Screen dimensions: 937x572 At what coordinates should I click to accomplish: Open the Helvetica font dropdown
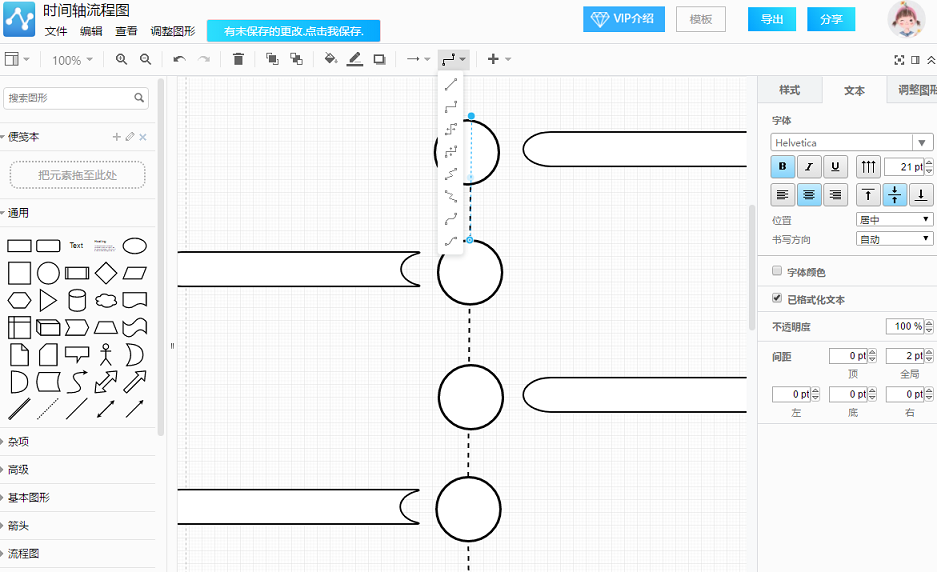pyautogui.click(x=852, y=142)
